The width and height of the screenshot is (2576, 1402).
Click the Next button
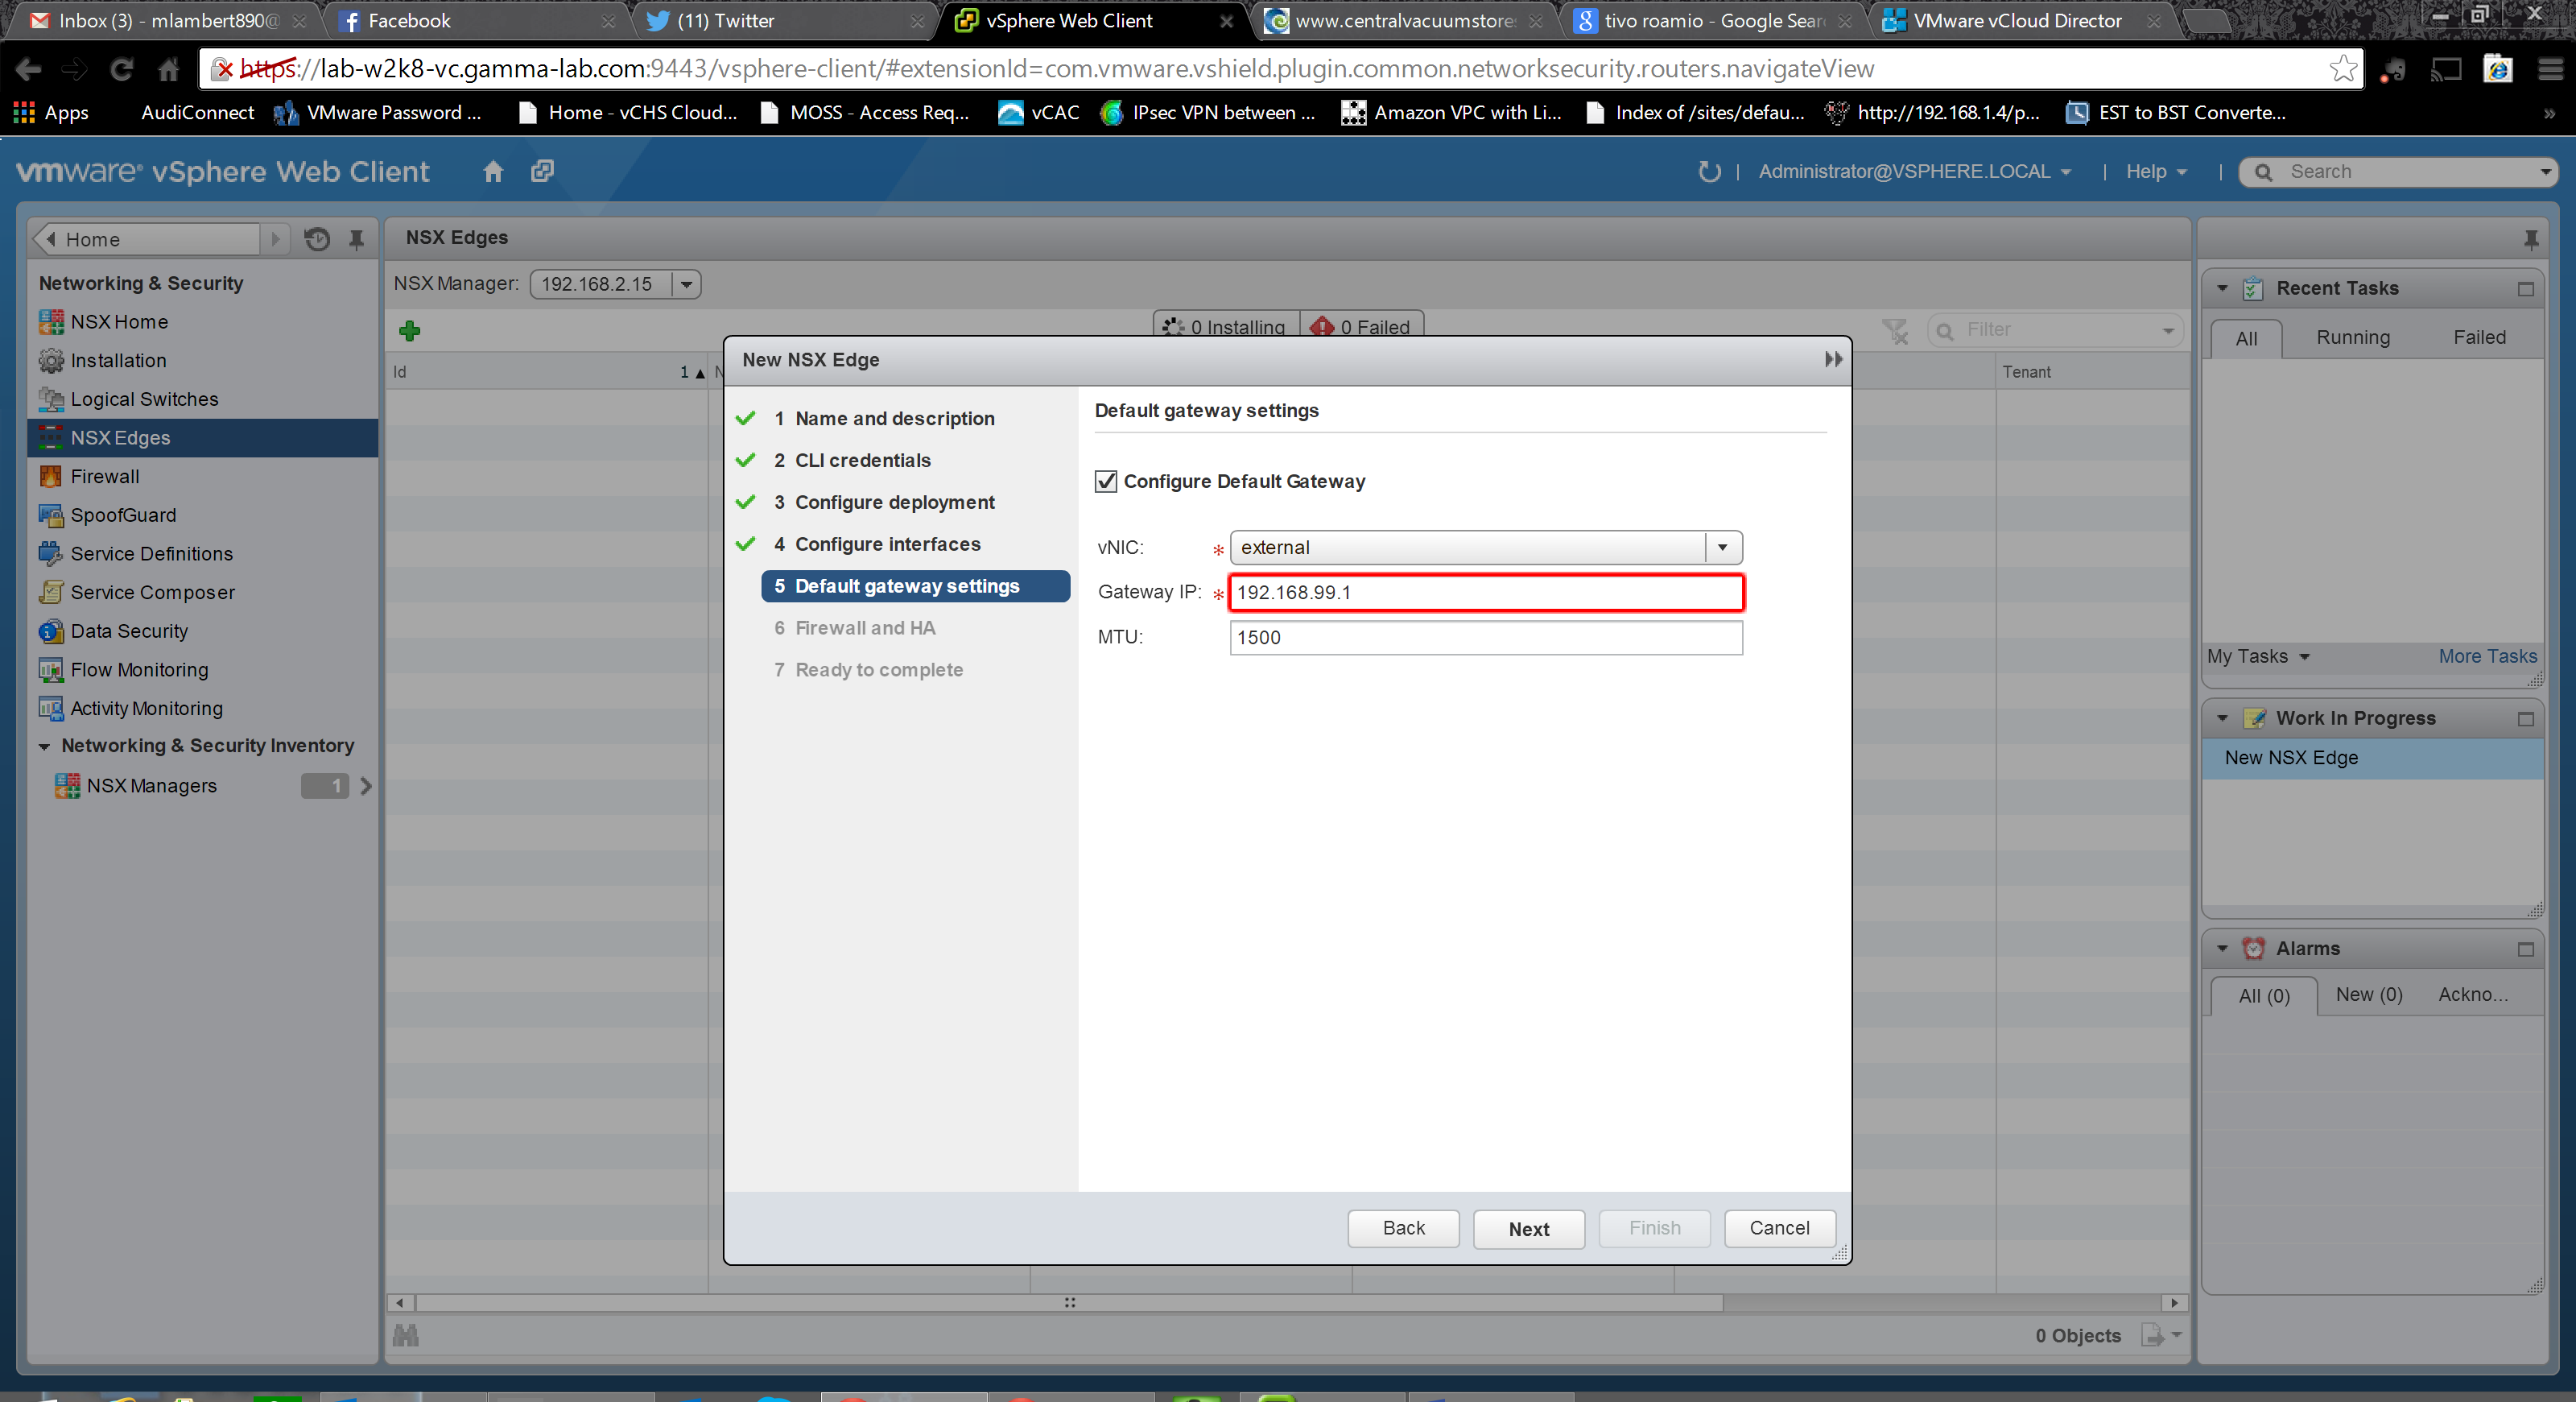pyautogui.click(x=1528, y=1228)
